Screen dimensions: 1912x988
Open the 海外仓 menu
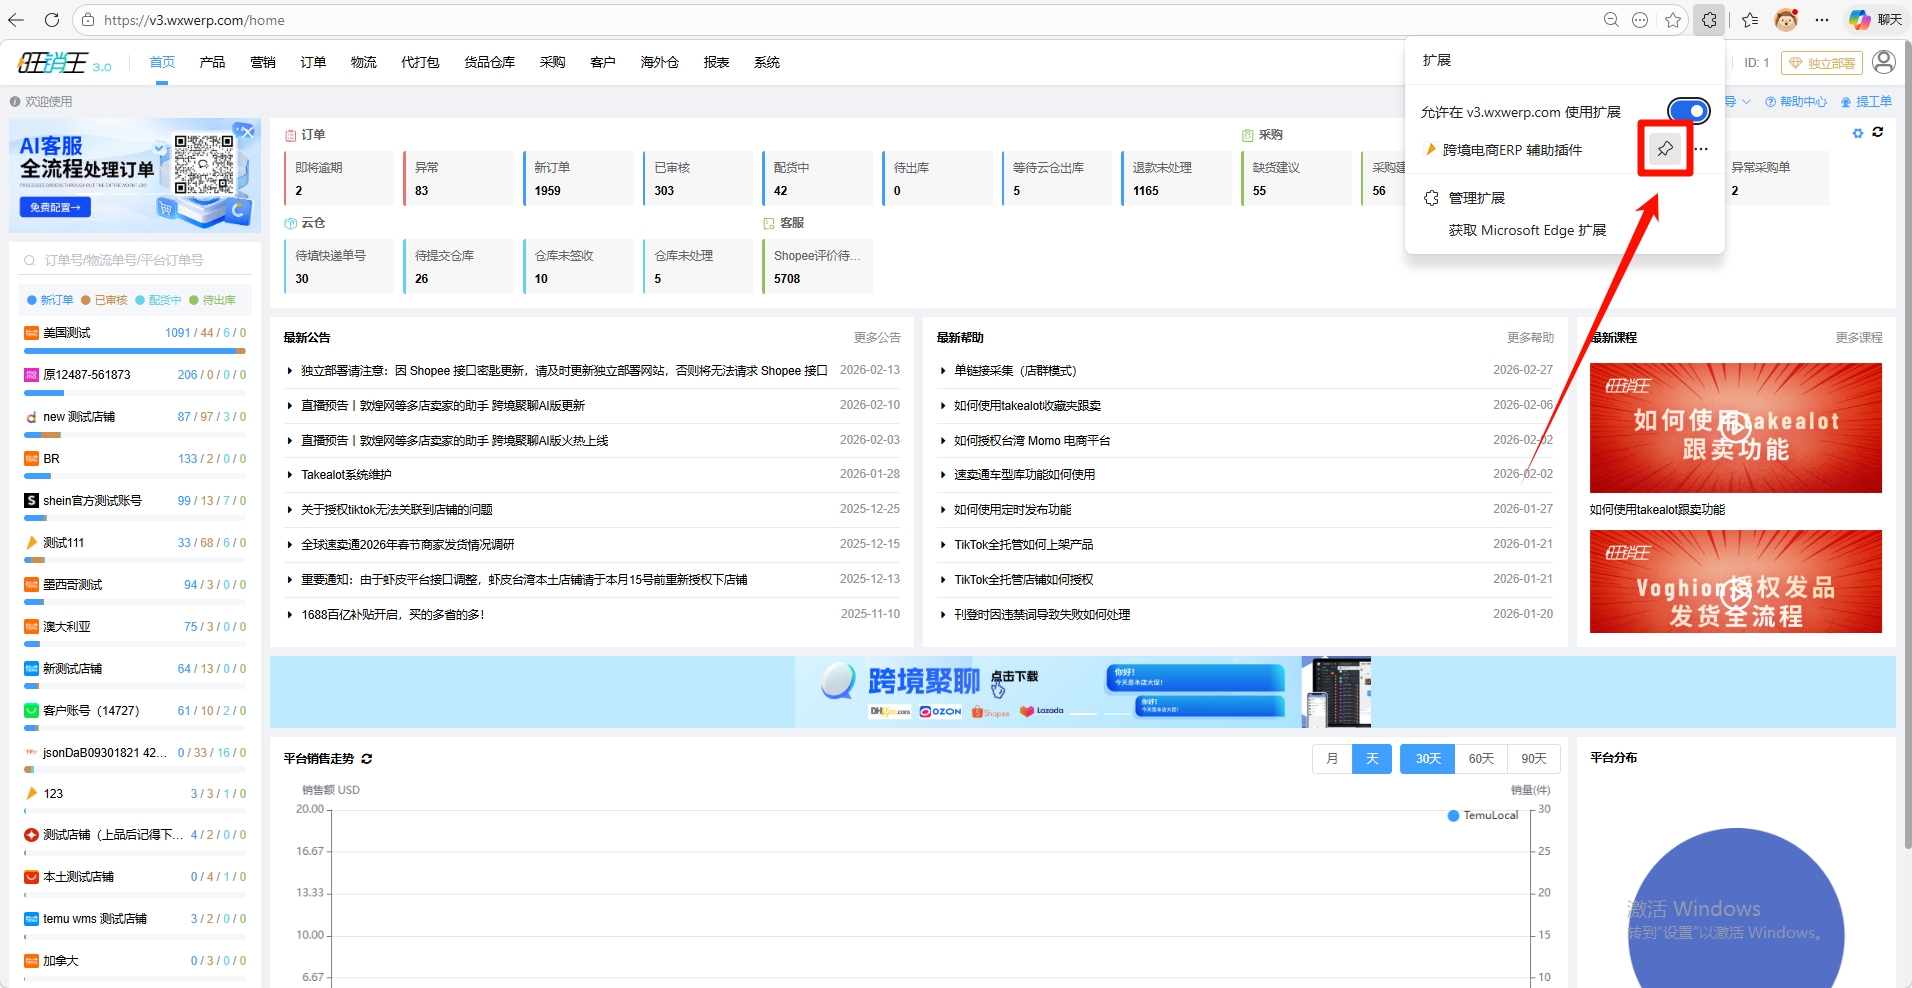click(x=659, y=62)
